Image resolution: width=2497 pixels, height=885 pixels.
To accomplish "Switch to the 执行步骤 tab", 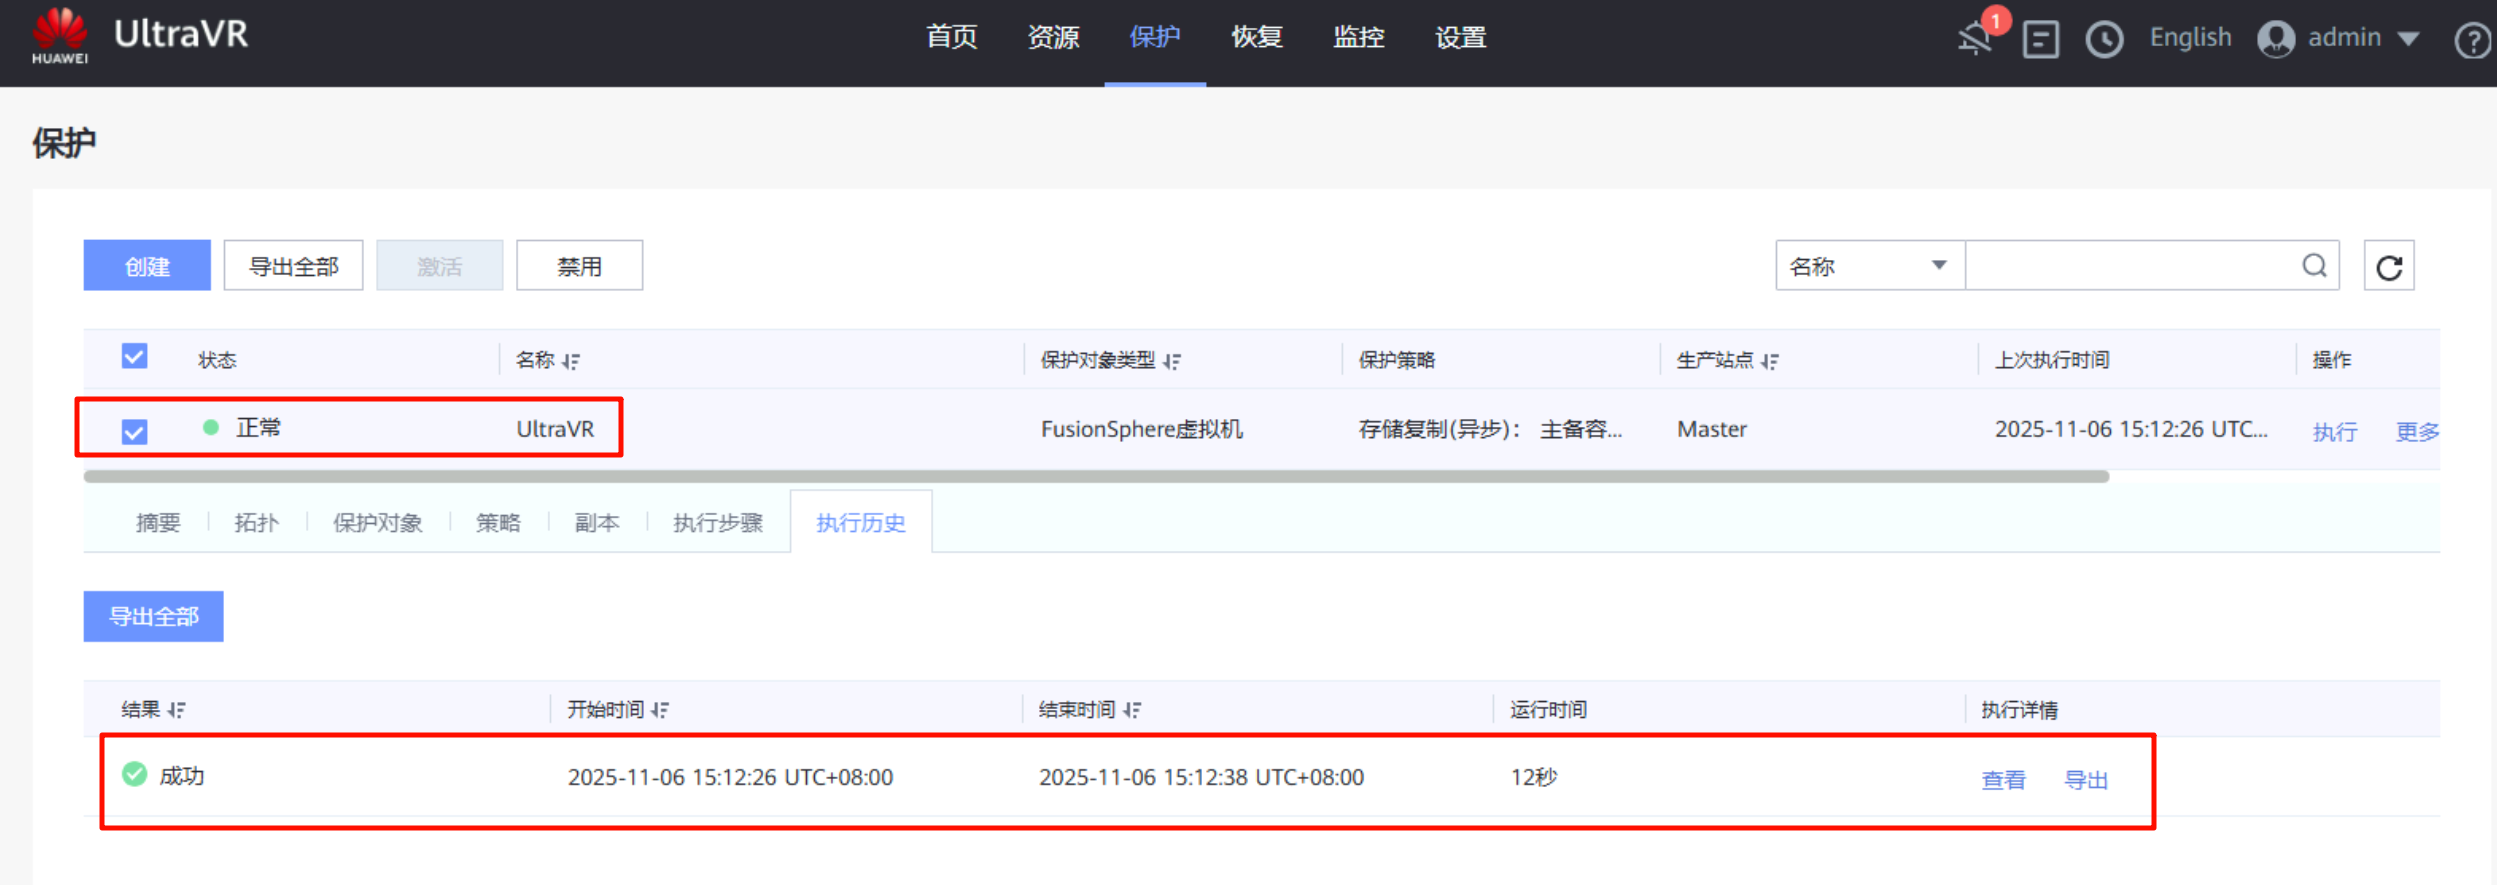I will (x=717, y=523).
